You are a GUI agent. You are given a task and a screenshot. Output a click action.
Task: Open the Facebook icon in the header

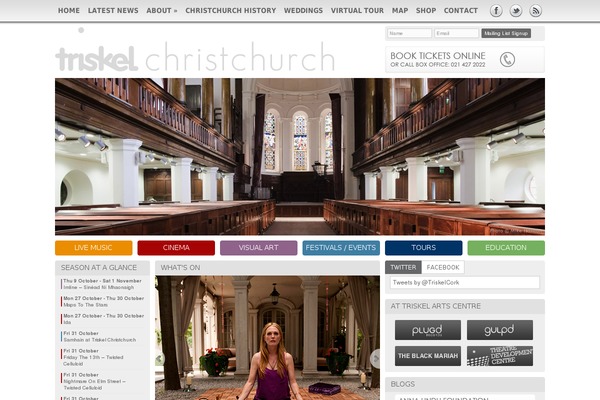click(496, 11)
